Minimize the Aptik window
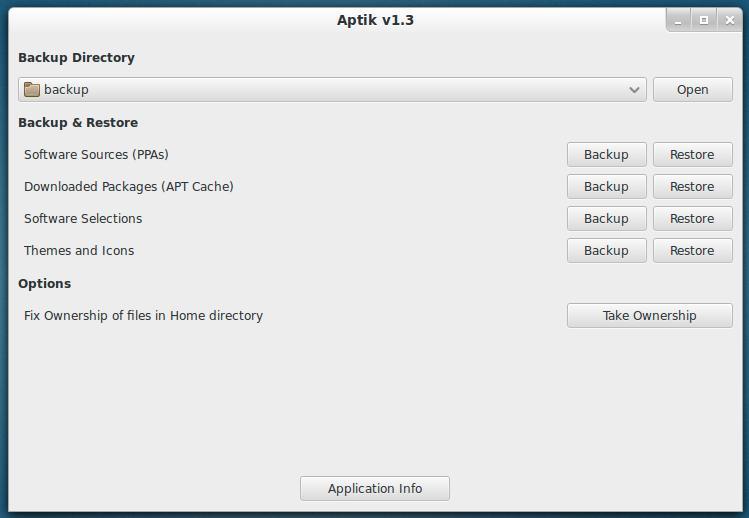The width and height of the screenshot is (749, 518). pos(679,20)
